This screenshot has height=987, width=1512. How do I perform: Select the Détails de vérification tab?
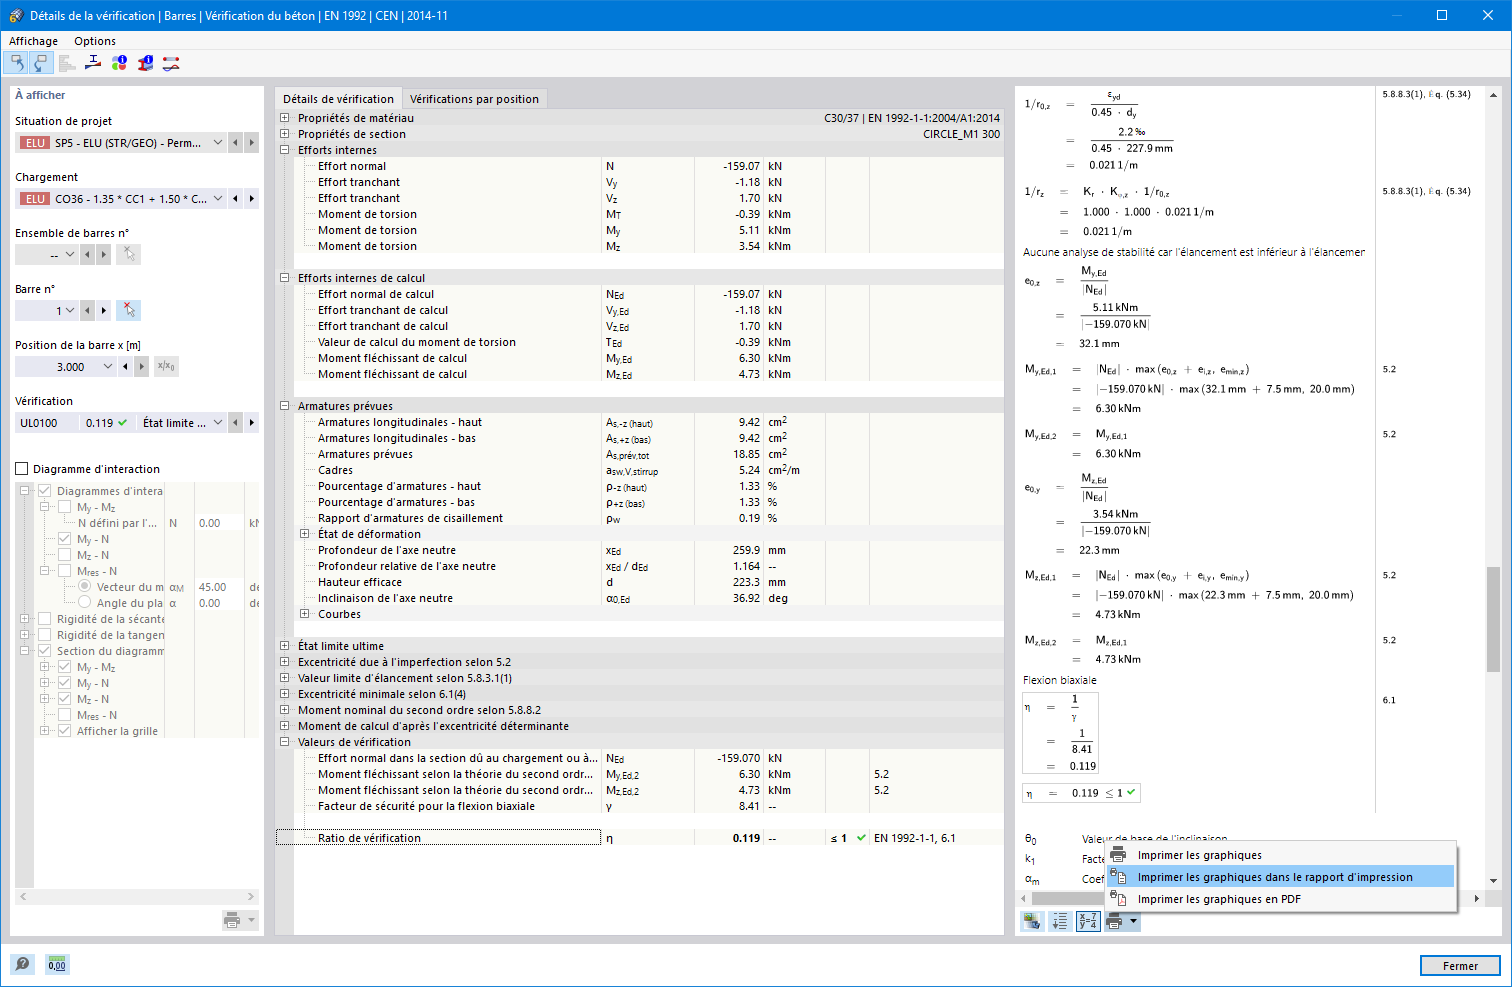(338, 99)
